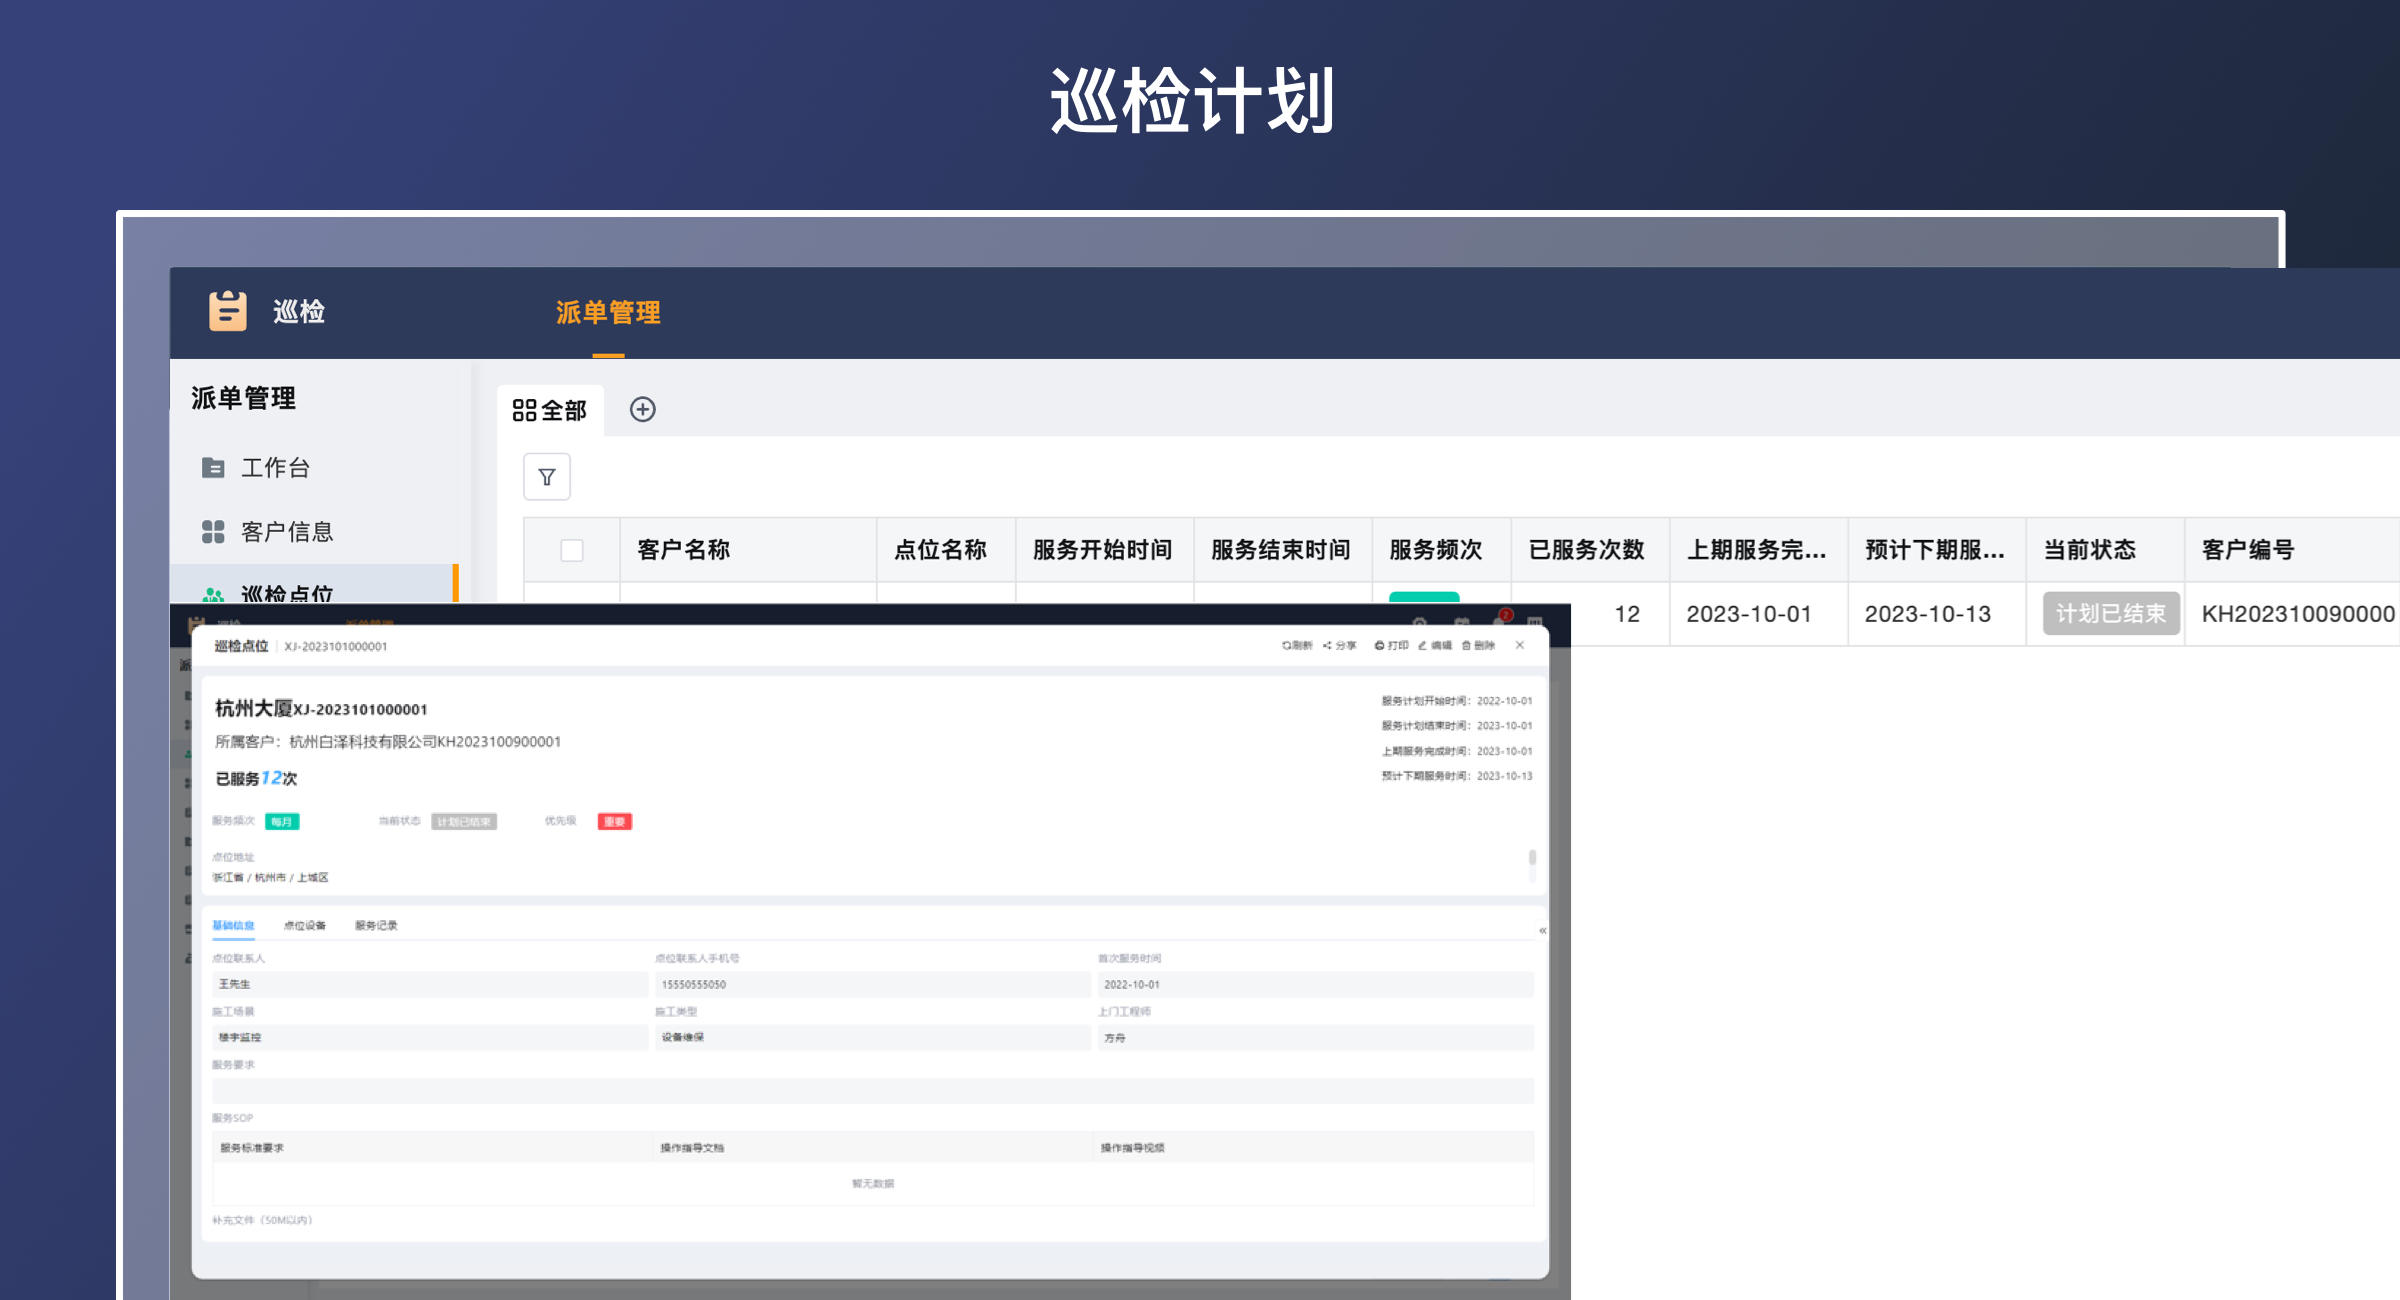Open the filter funnel icon above the table
Image resolution: width=2400 pixels, height=1300 pixels.
click(545, 477)
